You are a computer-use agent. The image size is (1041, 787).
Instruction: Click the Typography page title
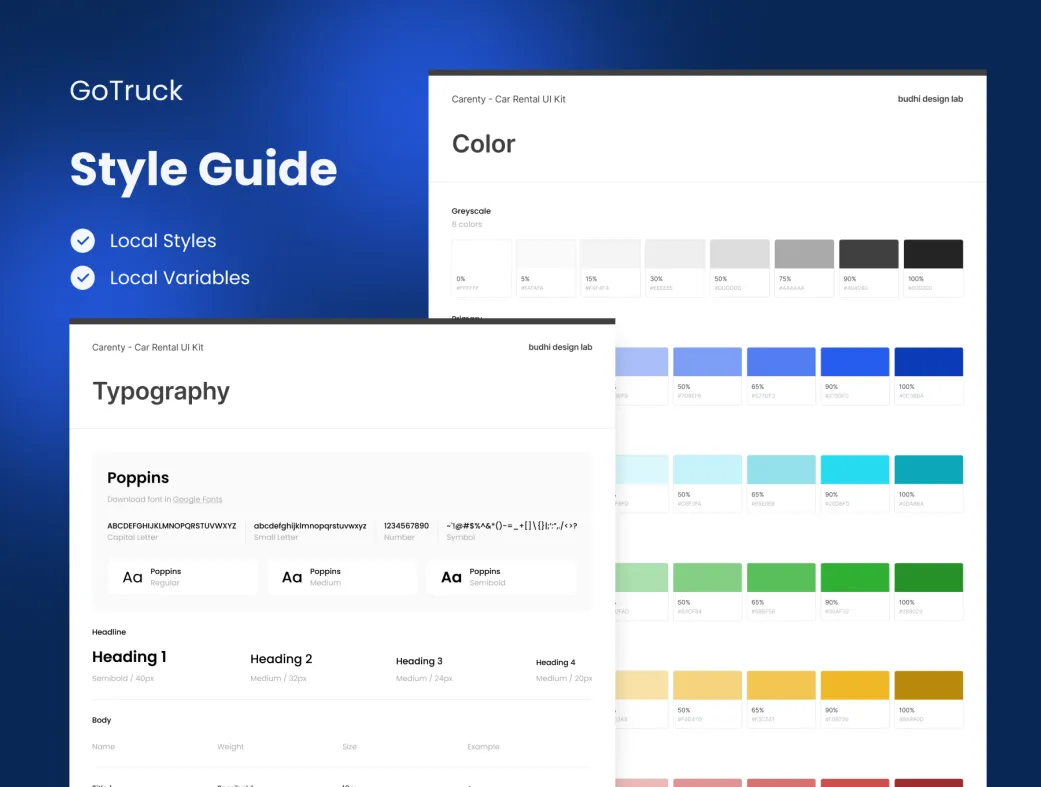pos(161,391)
